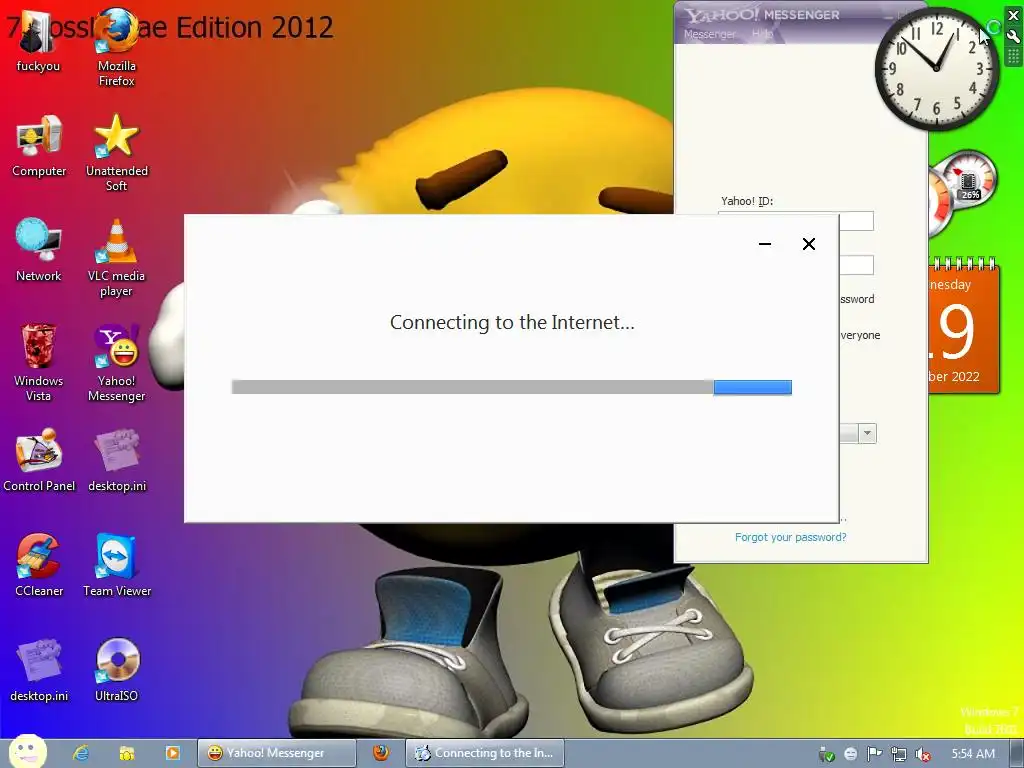The image size is (1024, 768).
Task: Open the Control Panel desktop icon
Action: 39,460
